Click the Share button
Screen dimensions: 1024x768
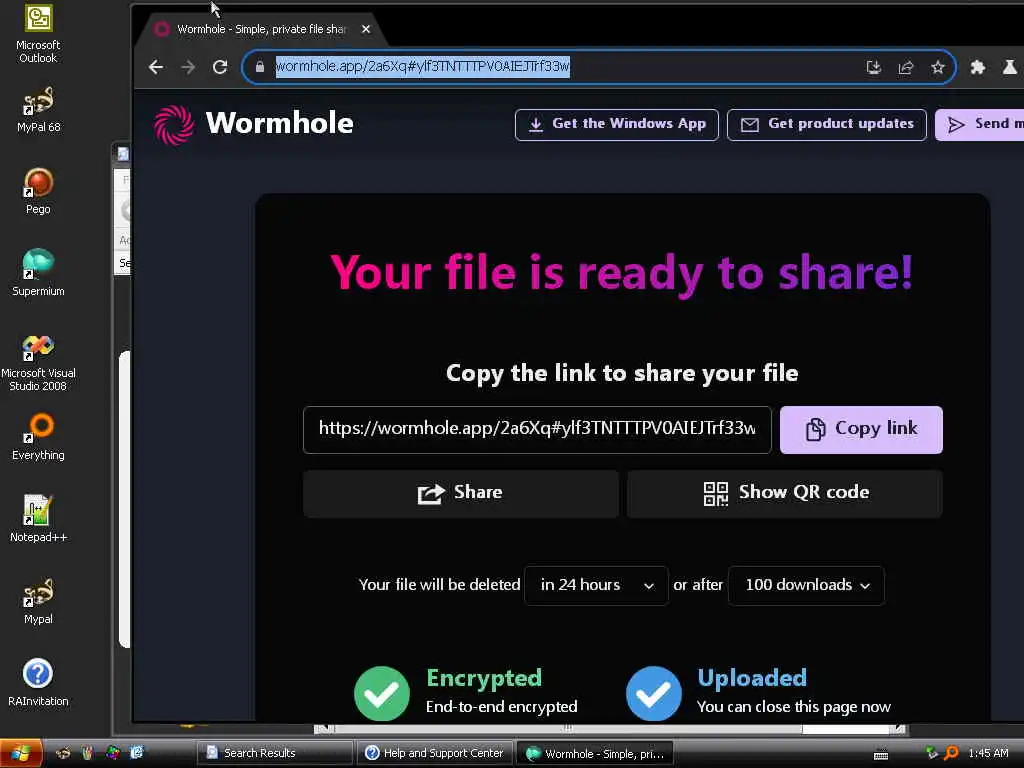tap(460, 494)
